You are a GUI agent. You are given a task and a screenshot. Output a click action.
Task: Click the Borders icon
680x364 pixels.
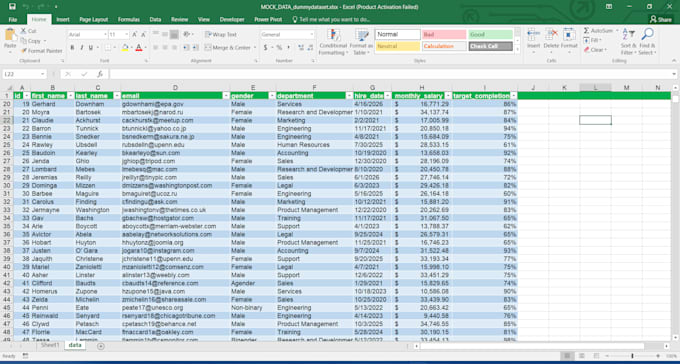tap(108, 47)
